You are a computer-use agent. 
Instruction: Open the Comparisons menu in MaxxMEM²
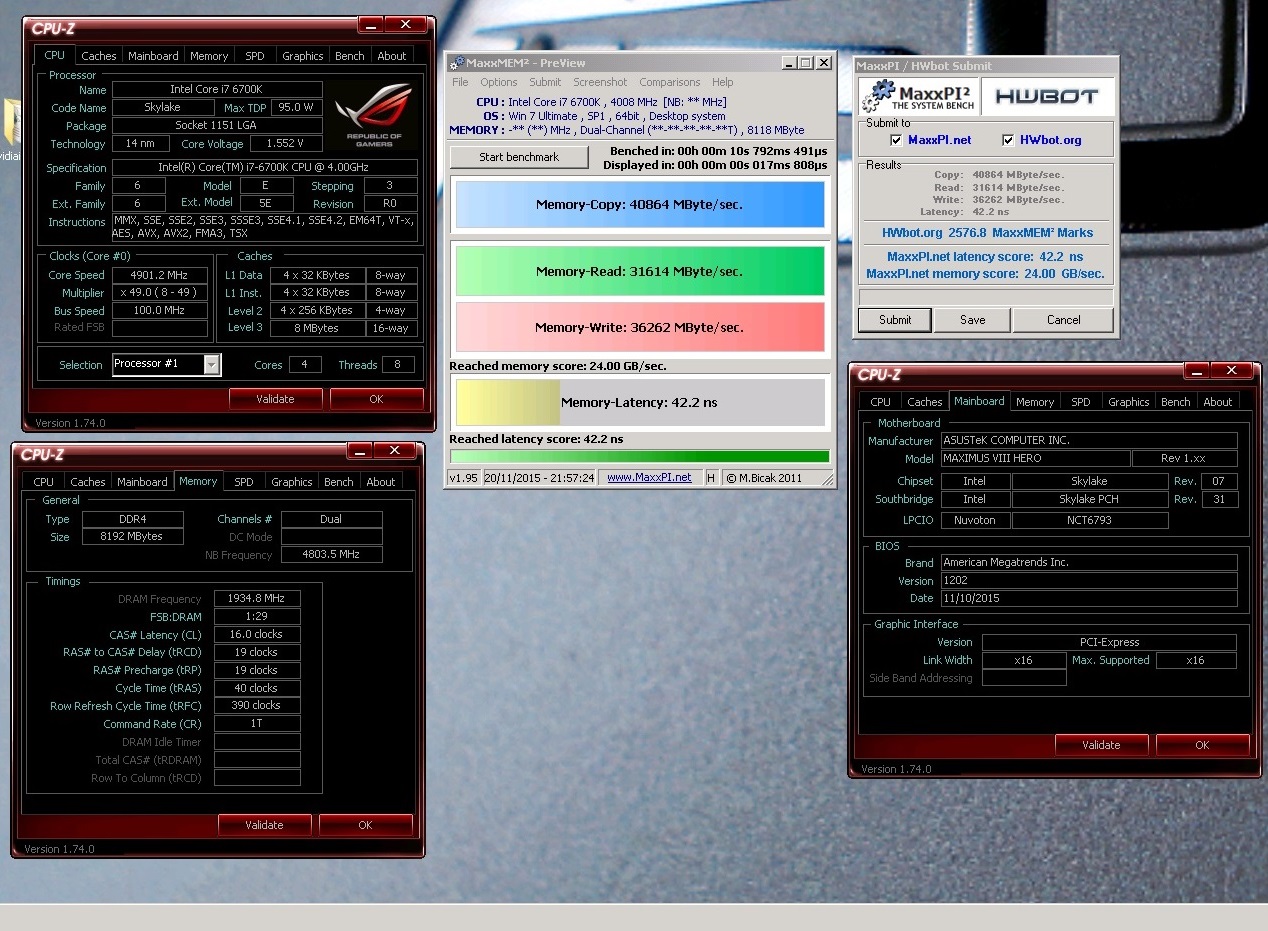tap(669, 82)
